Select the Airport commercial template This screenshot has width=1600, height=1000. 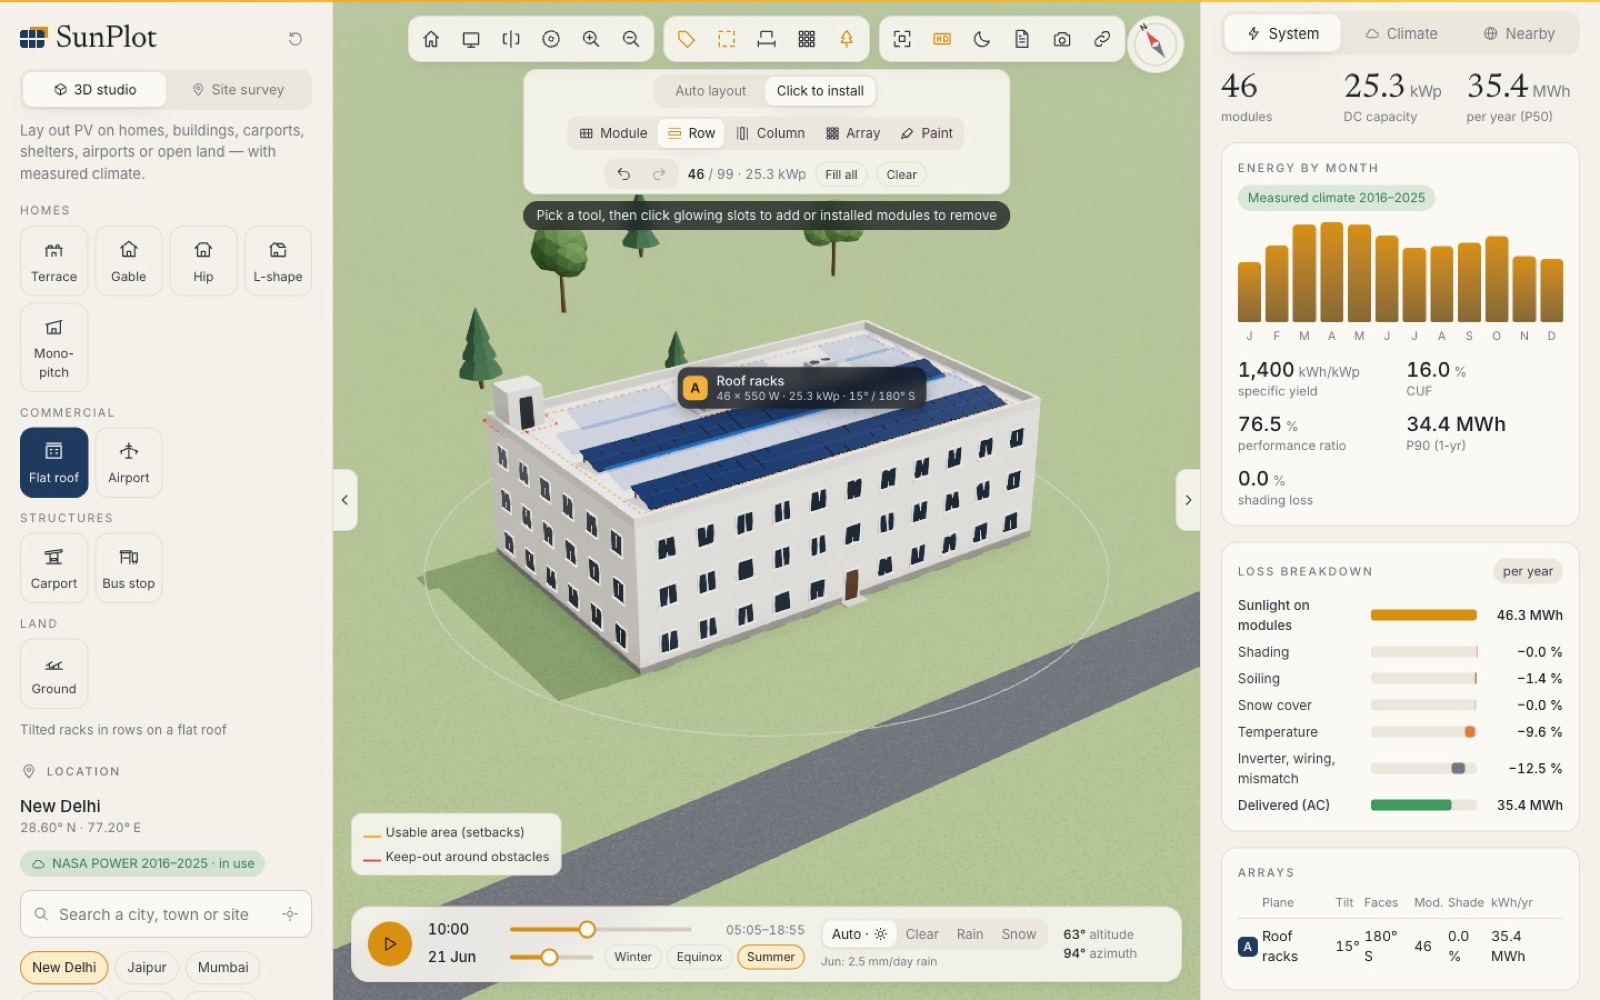click(x=129, y=463)
